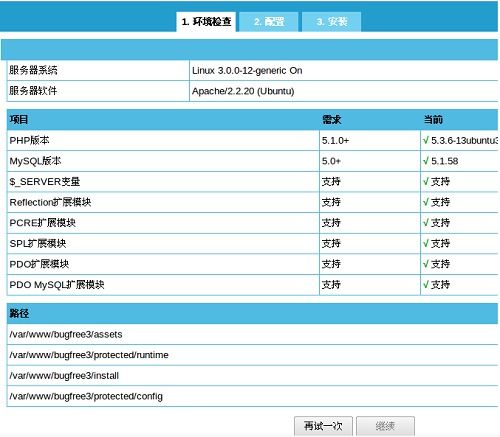Click the /var/www/bugfree3/protected/runtime path
This screenshot has height=437, width=500.
click(89, 355)
